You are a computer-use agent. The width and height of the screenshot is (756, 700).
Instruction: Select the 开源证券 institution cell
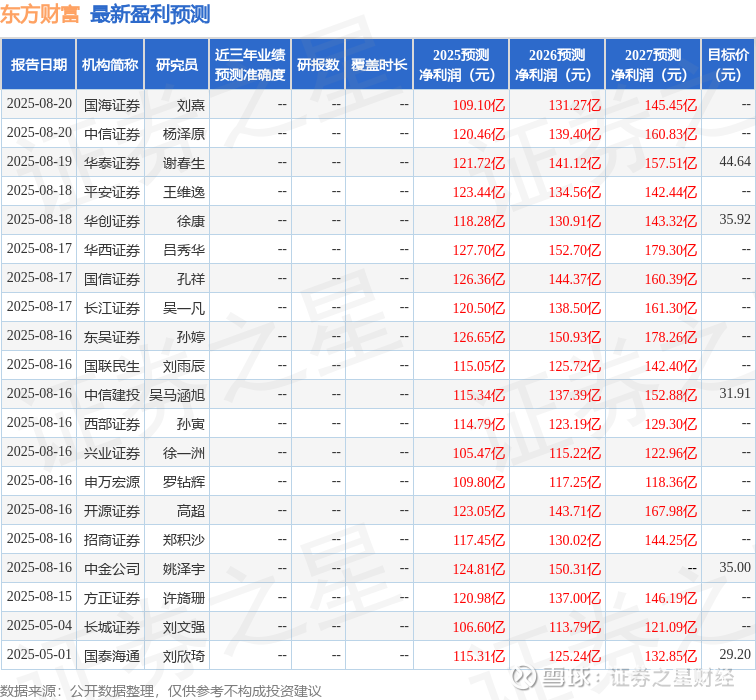point(112,511)
